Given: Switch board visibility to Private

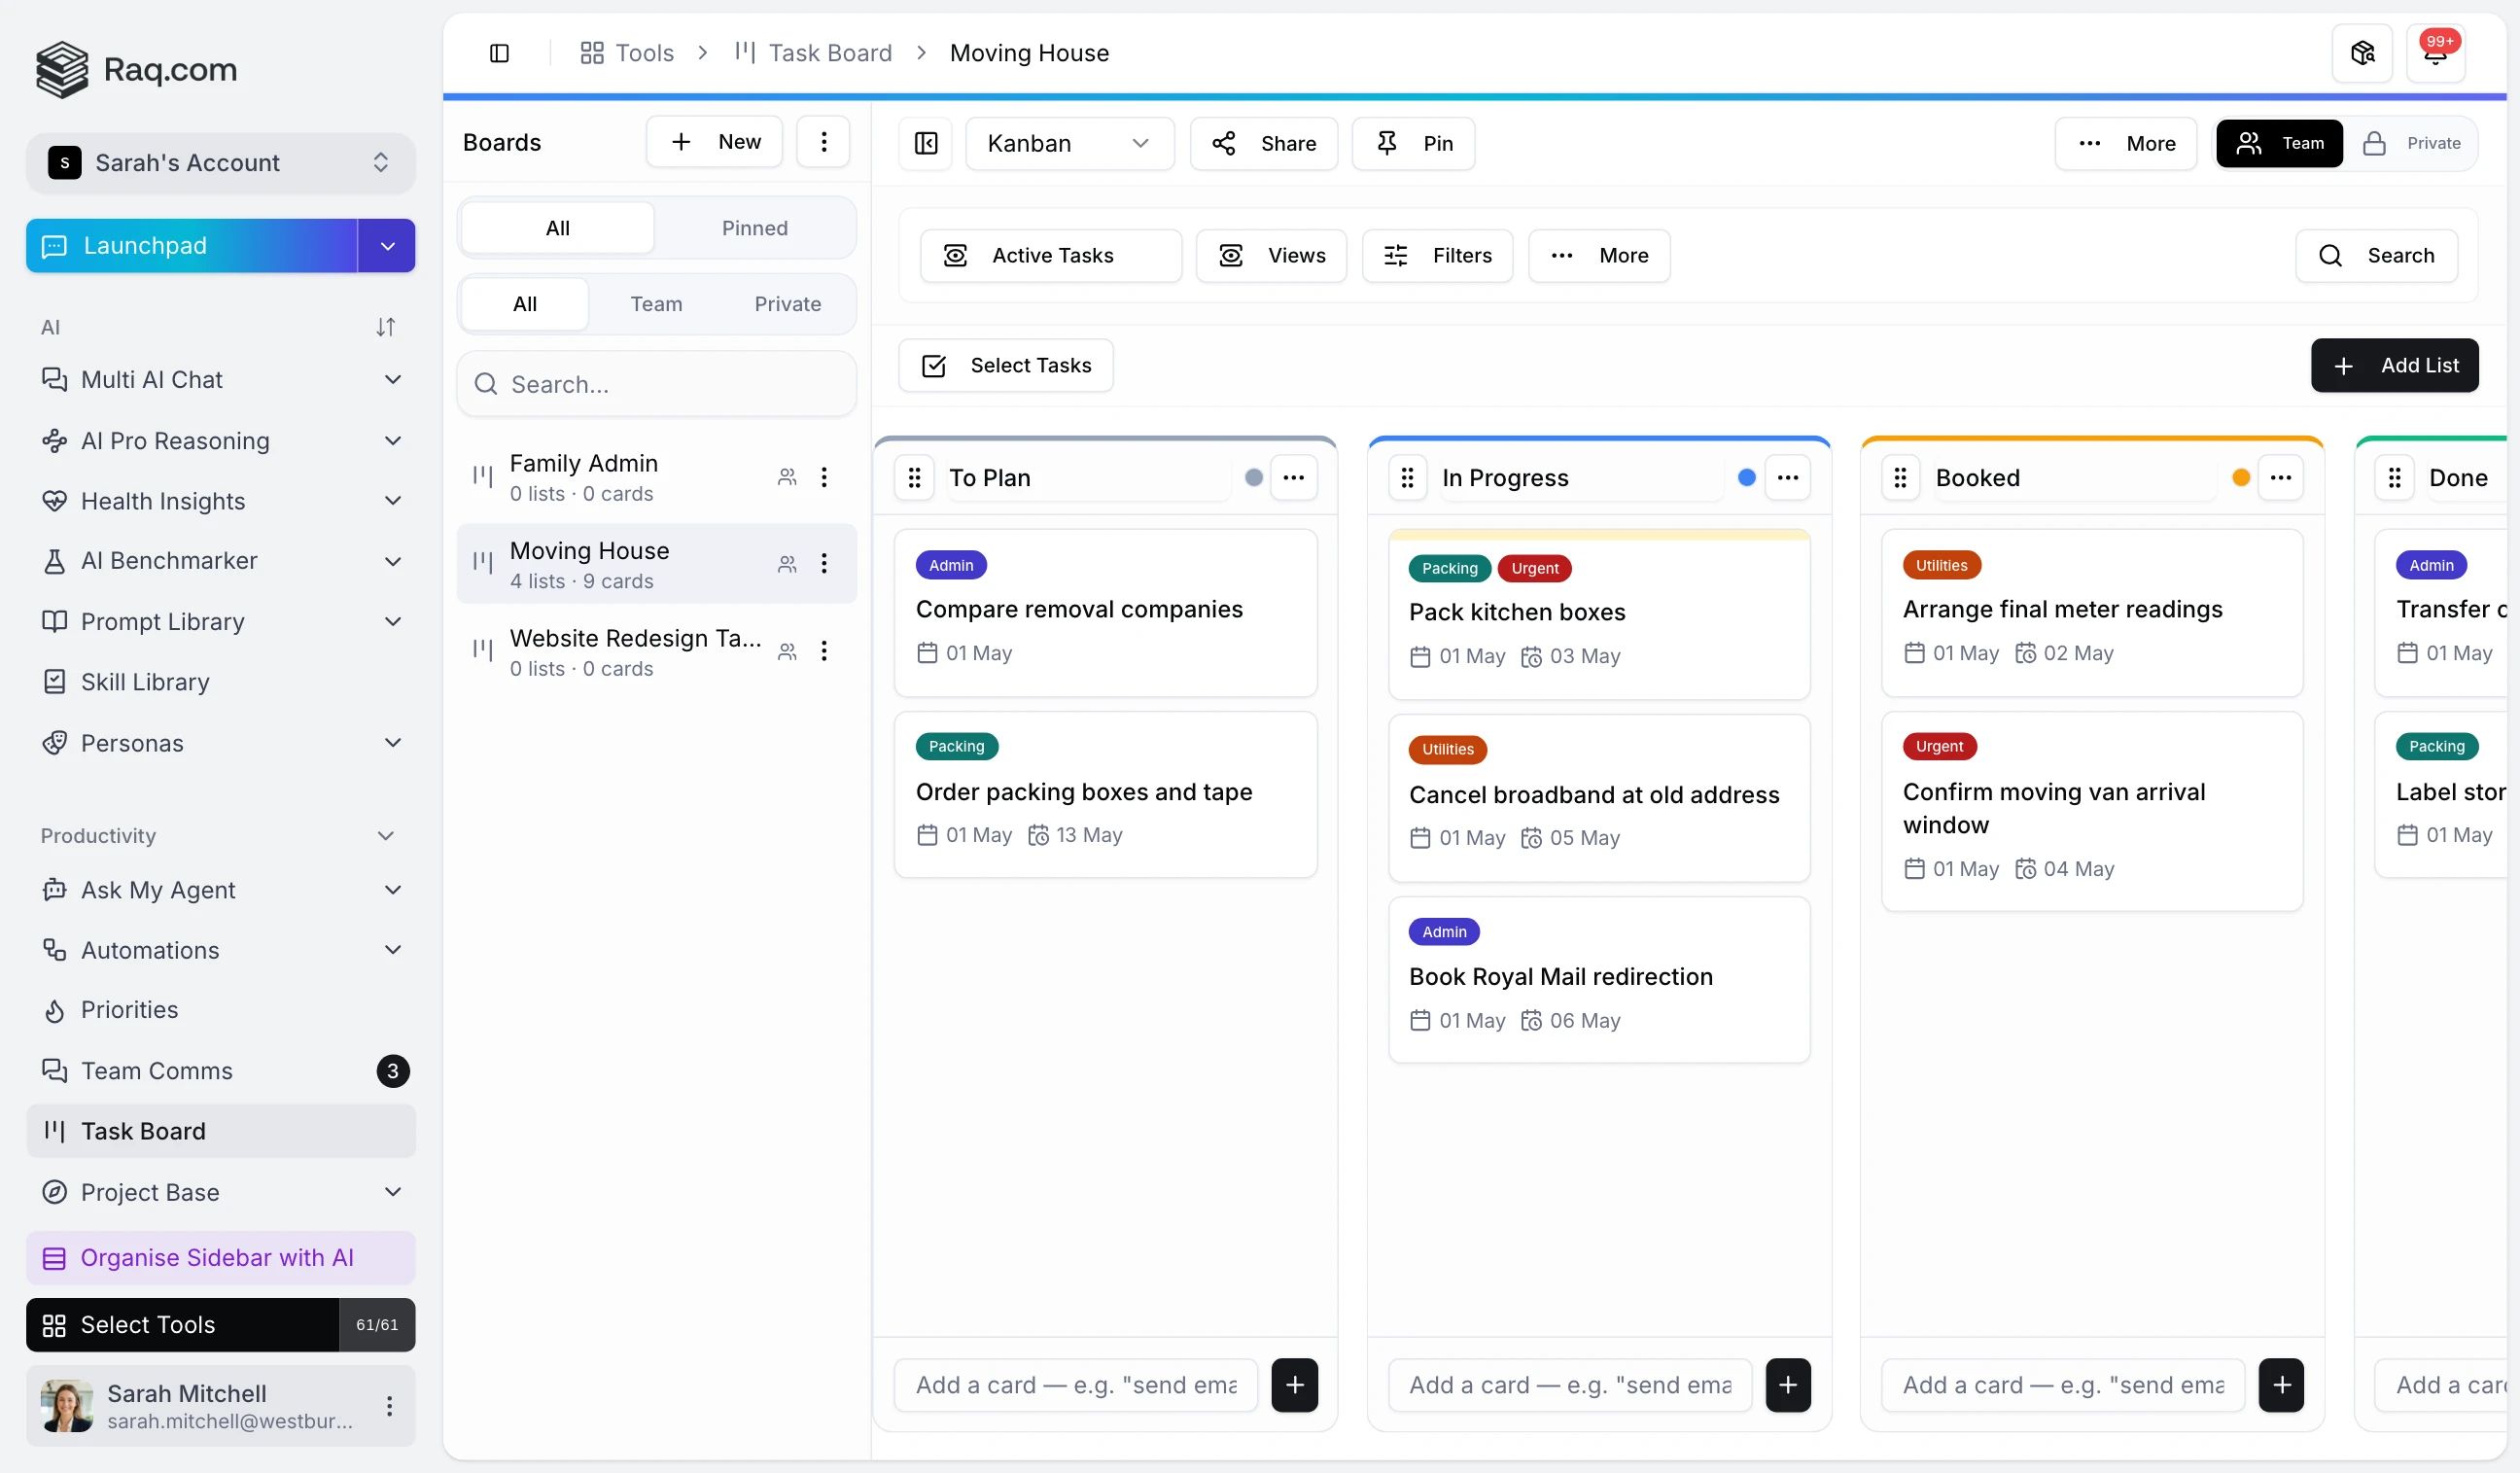Looking at the screenshot, I should click(x=2412, y=144).
